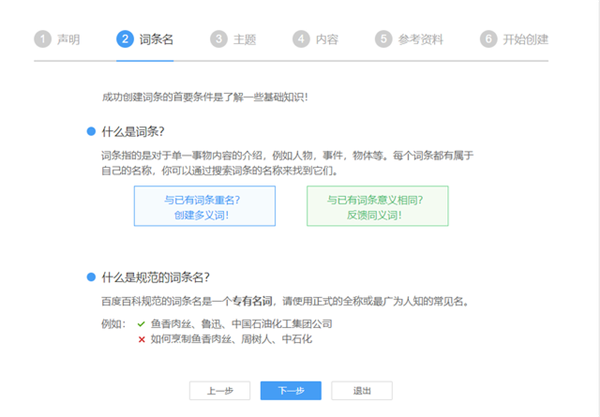This screenshot has width=600, height=417.
Task: Click the text 如何烹制鱼香肉丝、周树人、中石化
Action: pos(231,339)
